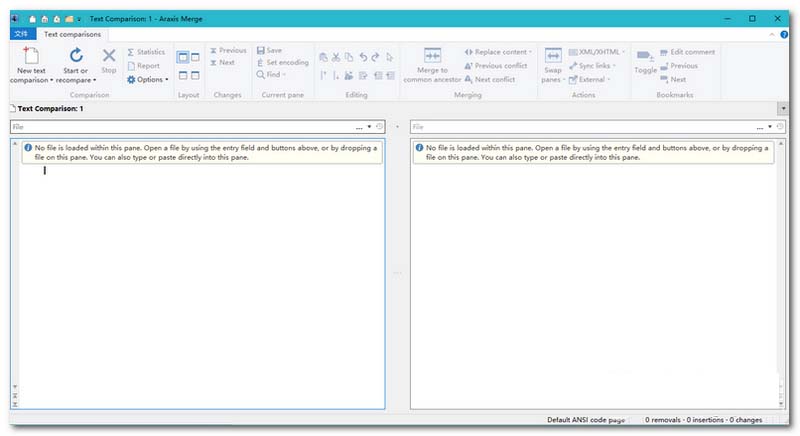Open the Report command in ribbon
Screen dimensions: 800x436
(143, 66)
